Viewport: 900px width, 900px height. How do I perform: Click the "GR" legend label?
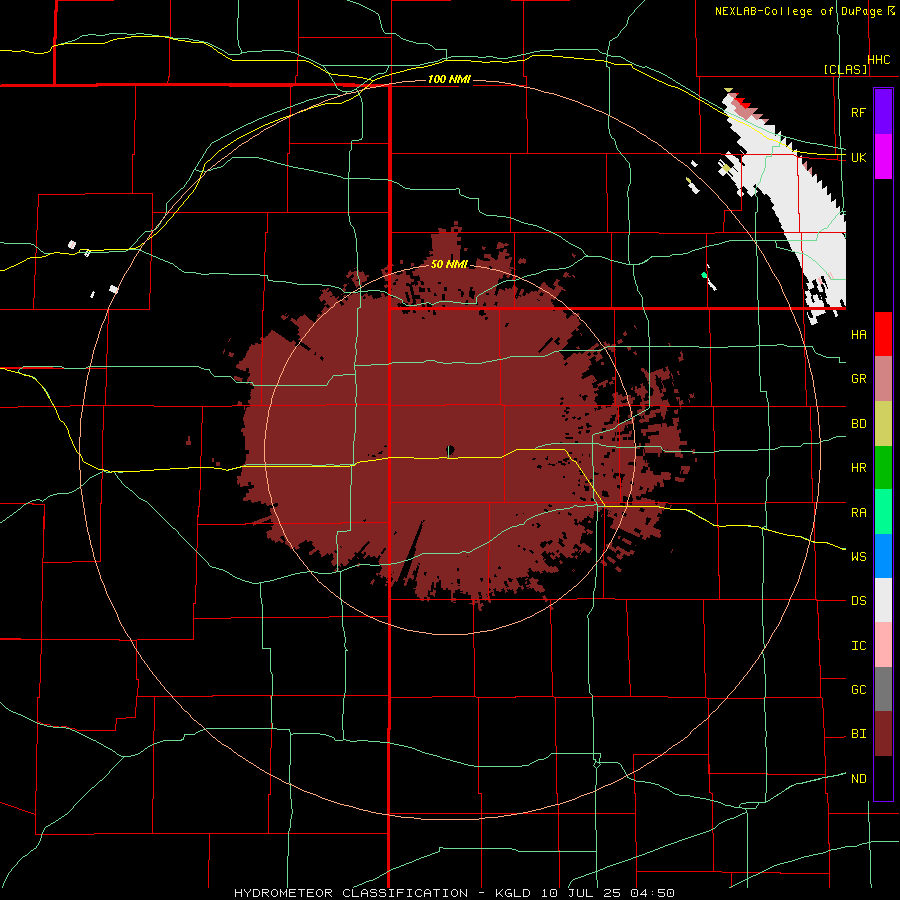(858, 379)
